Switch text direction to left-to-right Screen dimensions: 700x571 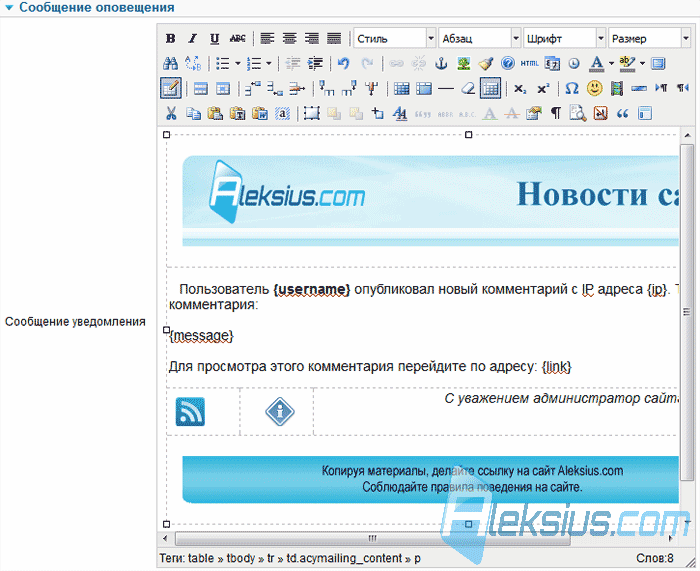pyautogui.click(x=661, y=88)
